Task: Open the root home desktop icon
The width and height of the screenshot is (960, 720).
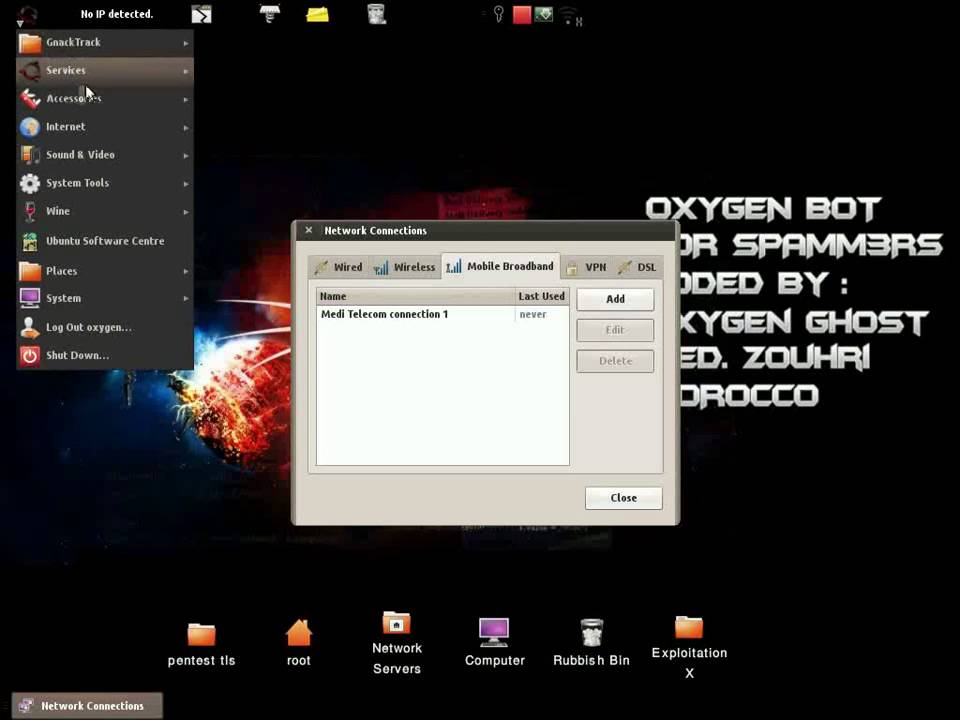Action: click(x=299, y=643)
